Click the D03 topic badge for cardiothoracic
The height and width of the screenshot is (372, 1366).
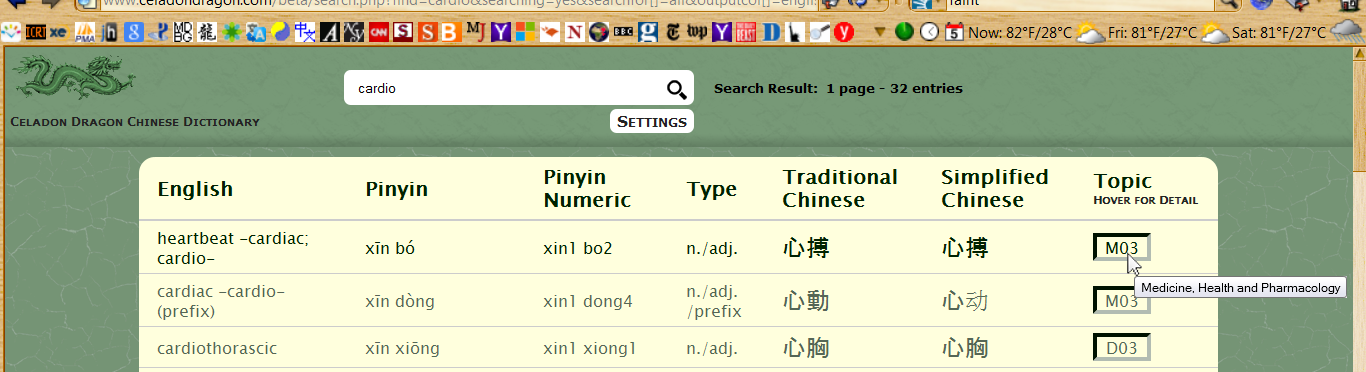(1121, 348)
